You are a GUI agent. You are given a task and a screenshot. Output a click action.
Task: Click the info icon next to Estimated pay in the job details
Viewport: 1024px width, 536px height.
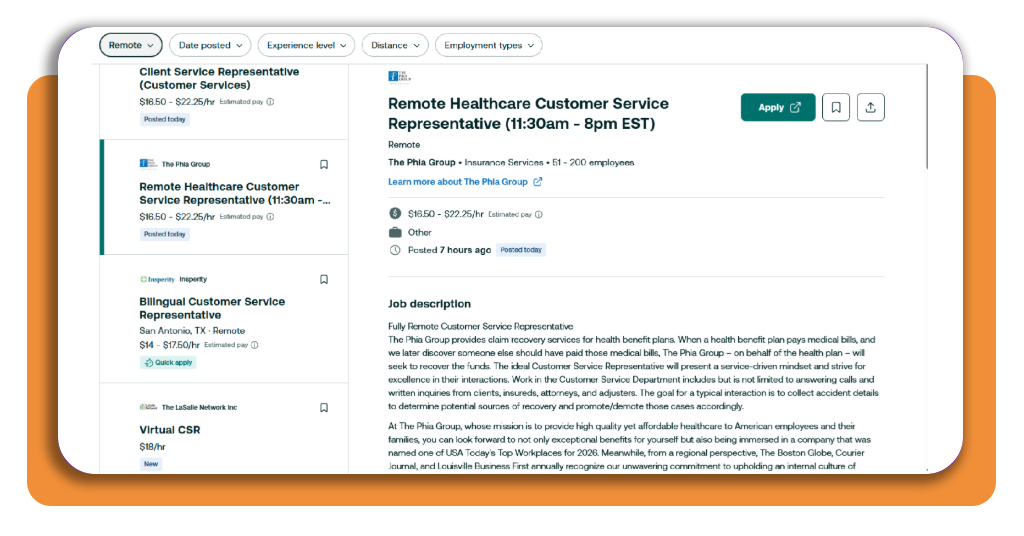pos(539,214)
